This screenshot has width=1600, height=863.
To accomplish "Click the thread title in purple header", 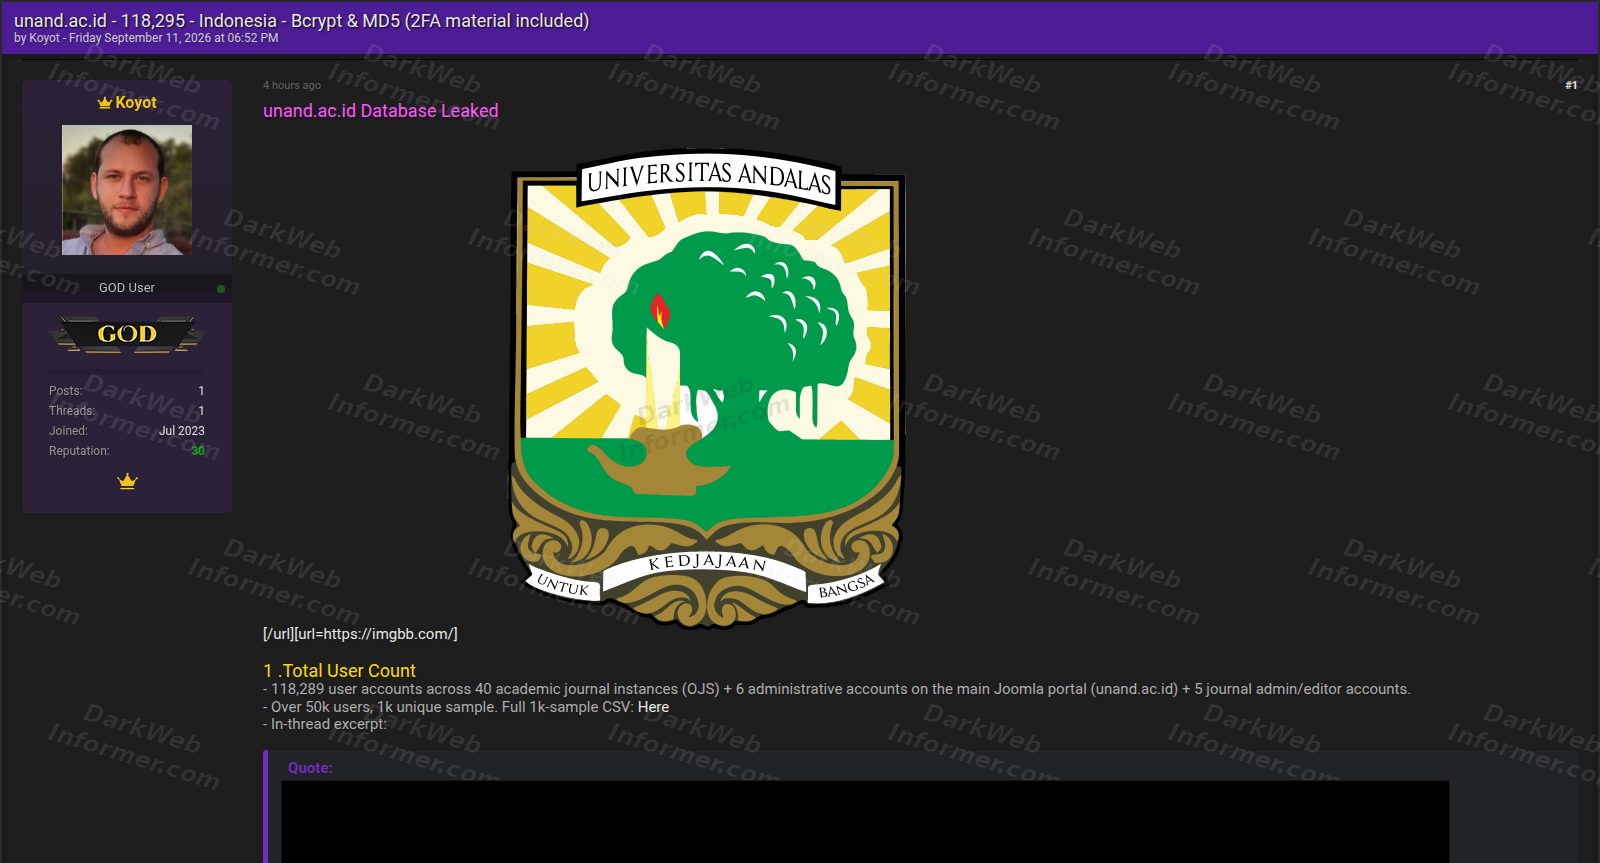I will [301, 20].
